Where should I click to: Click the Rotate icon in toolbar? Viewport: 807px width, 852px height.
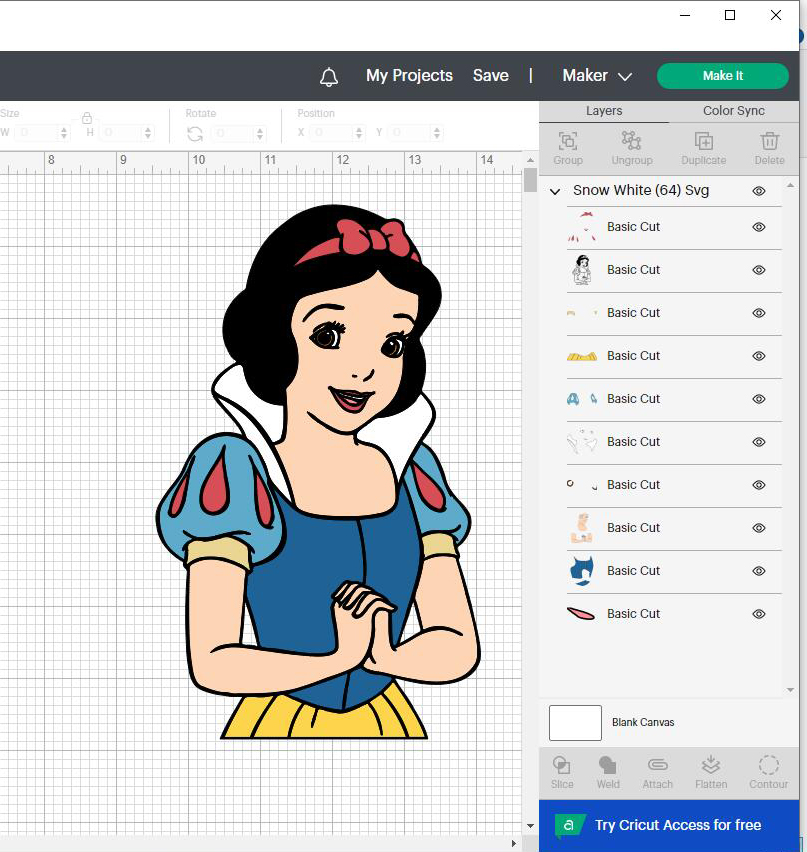195,134
